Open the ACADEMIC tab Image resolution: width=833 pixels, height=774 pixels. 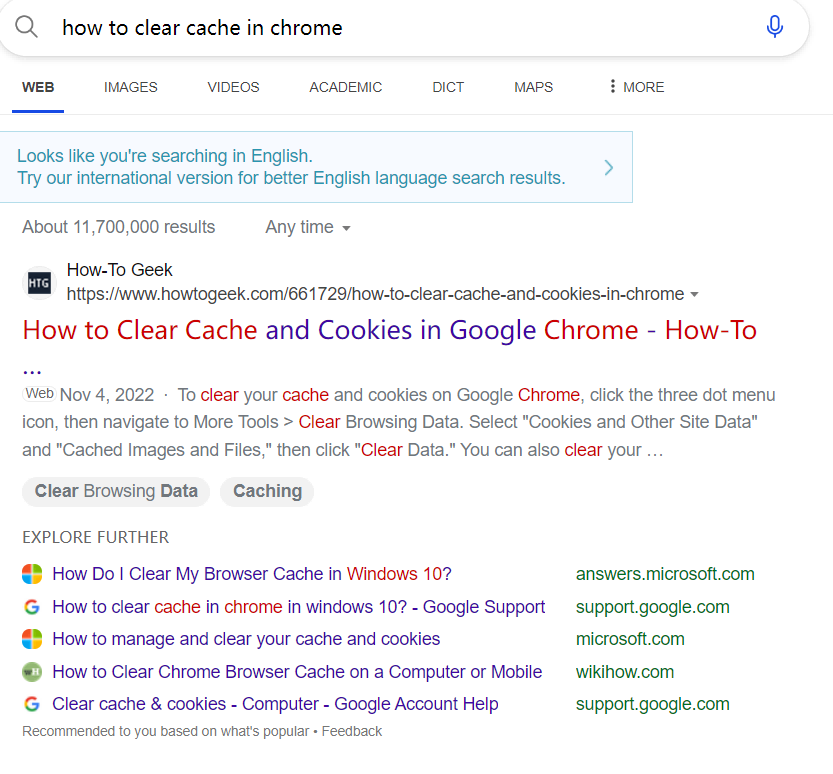(x=345, y=87)
